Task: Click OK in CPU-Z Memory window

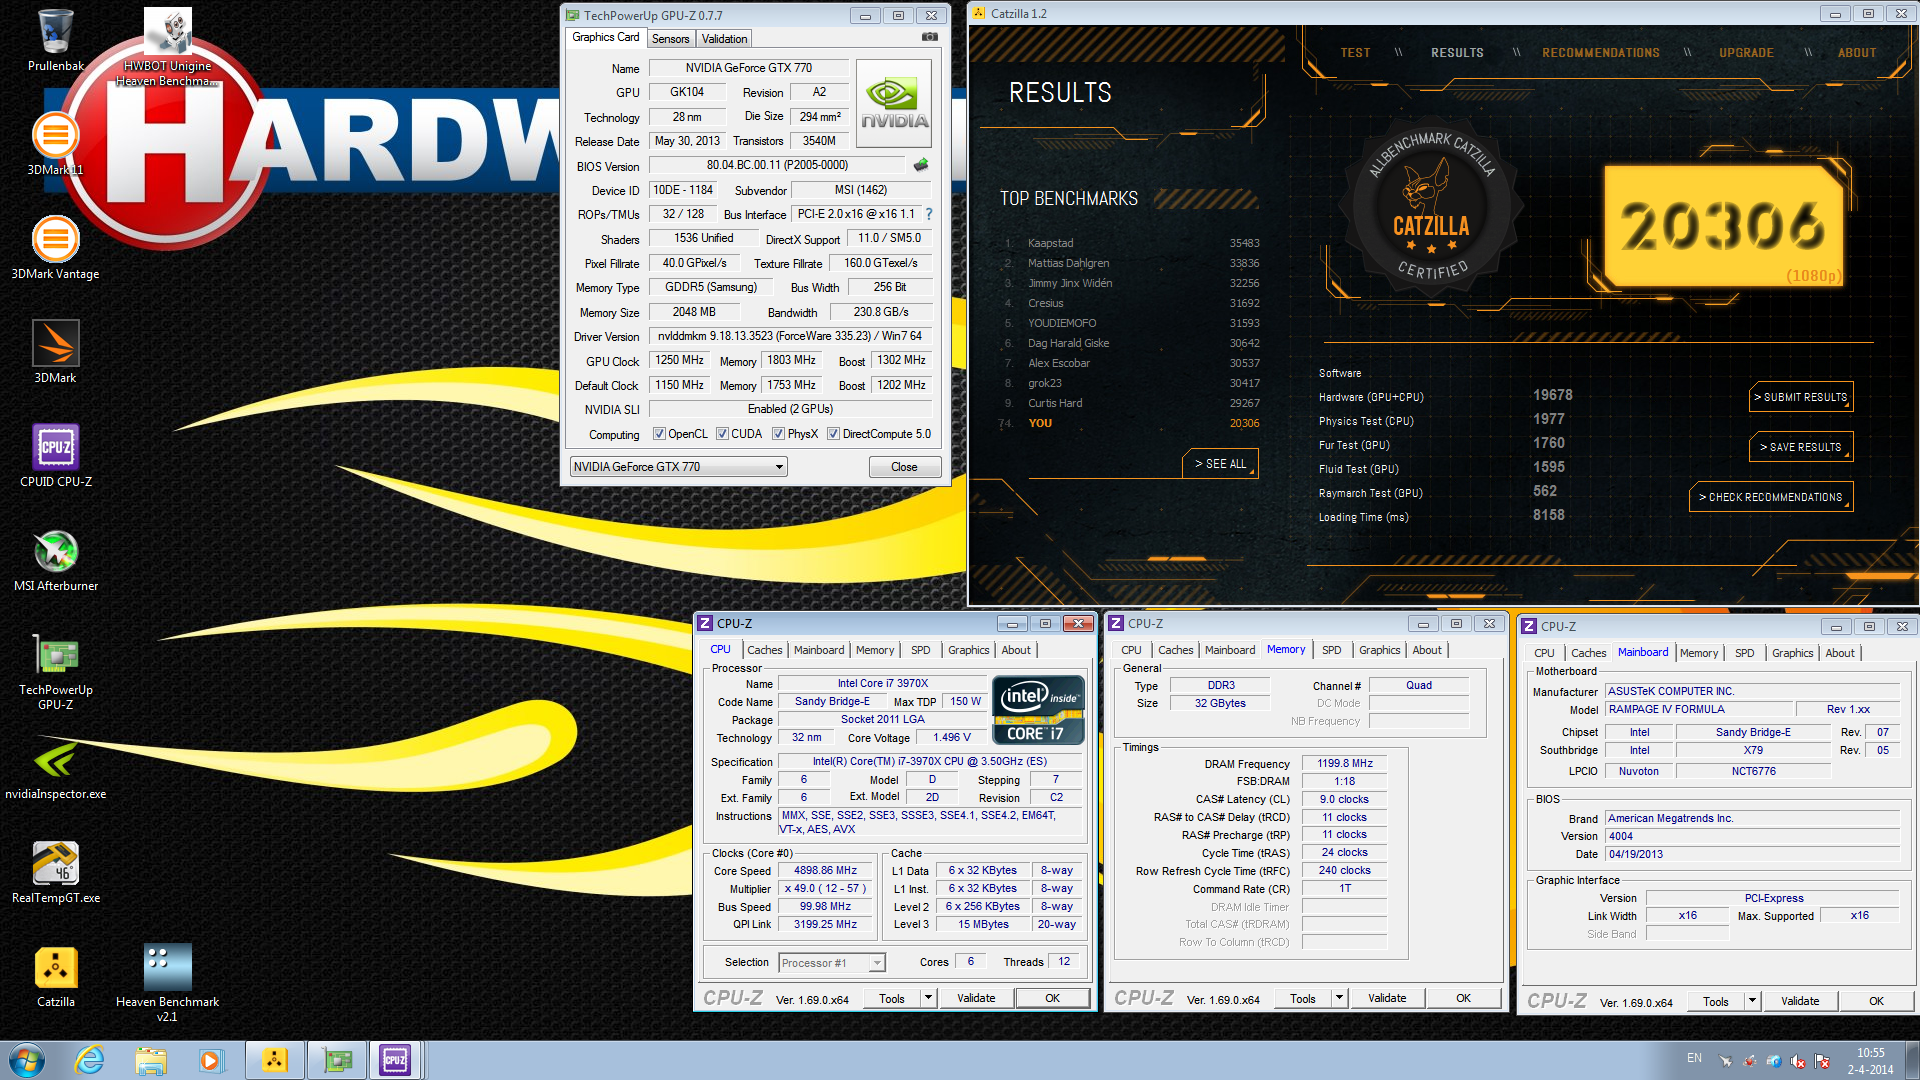Action: pyautogui.click(x=1463, y=998)
